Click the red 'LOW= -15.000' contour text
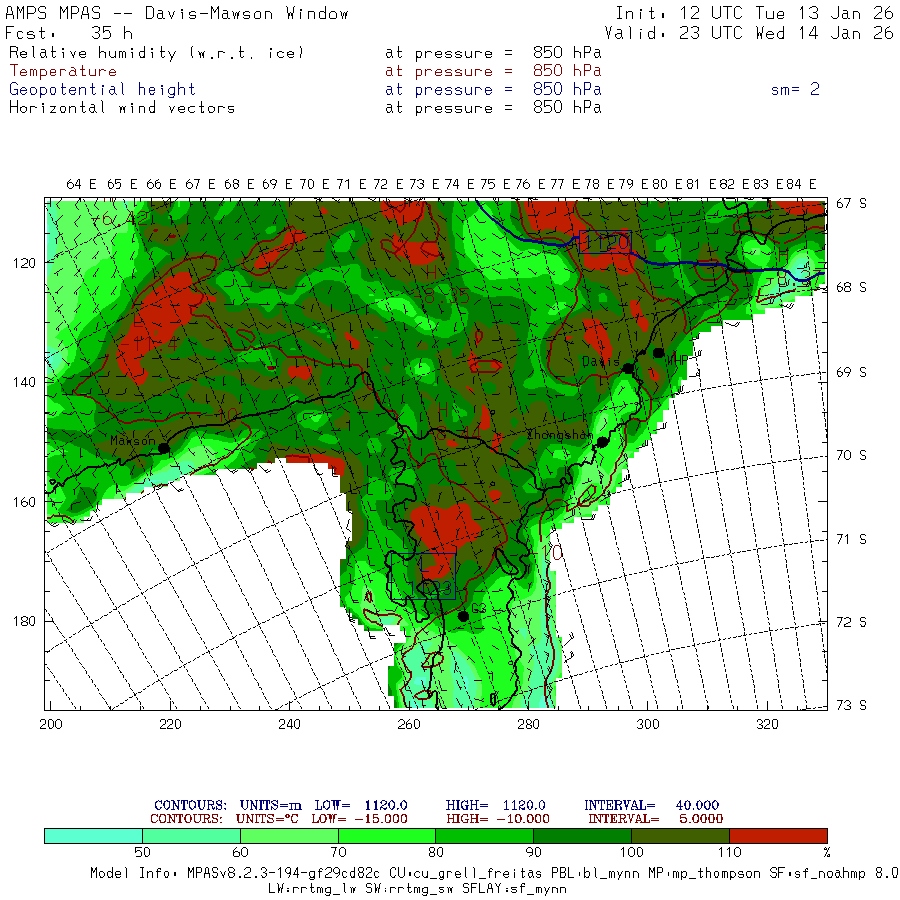The image size is (900, 900). (359, 819)
